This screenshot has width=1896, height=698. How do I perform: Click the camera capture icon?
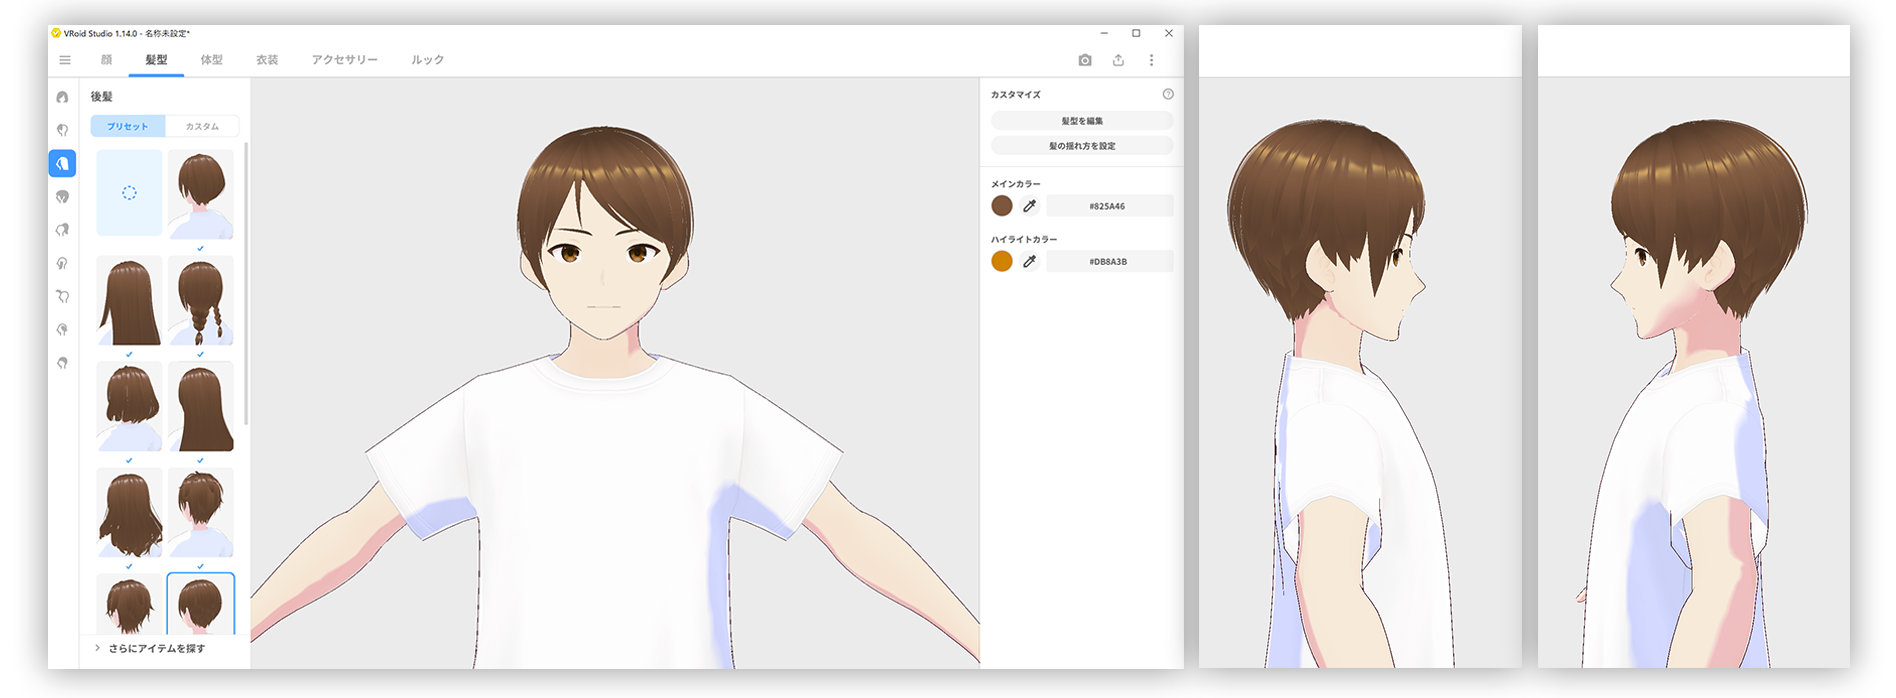pyautogui.click(x=1085, y=60)
